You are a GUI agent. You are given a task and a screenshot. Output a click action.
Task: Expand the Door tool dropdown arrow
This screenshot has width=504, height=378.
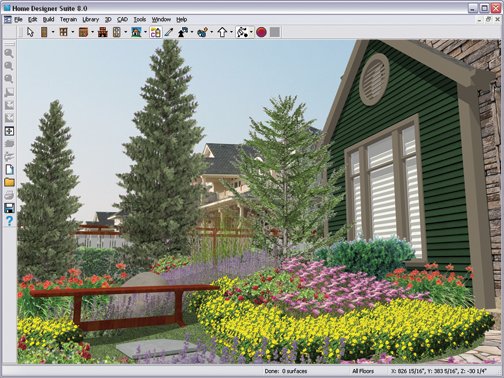tap(53, 32)
